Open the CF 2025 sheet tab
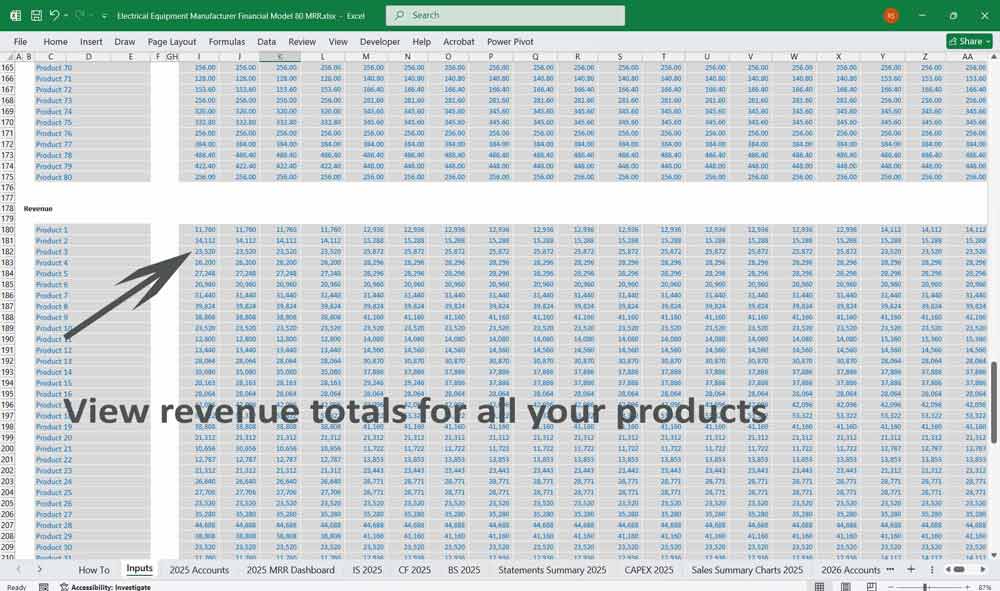Viewport: 1000px width, 591px height. coord(415,569)
